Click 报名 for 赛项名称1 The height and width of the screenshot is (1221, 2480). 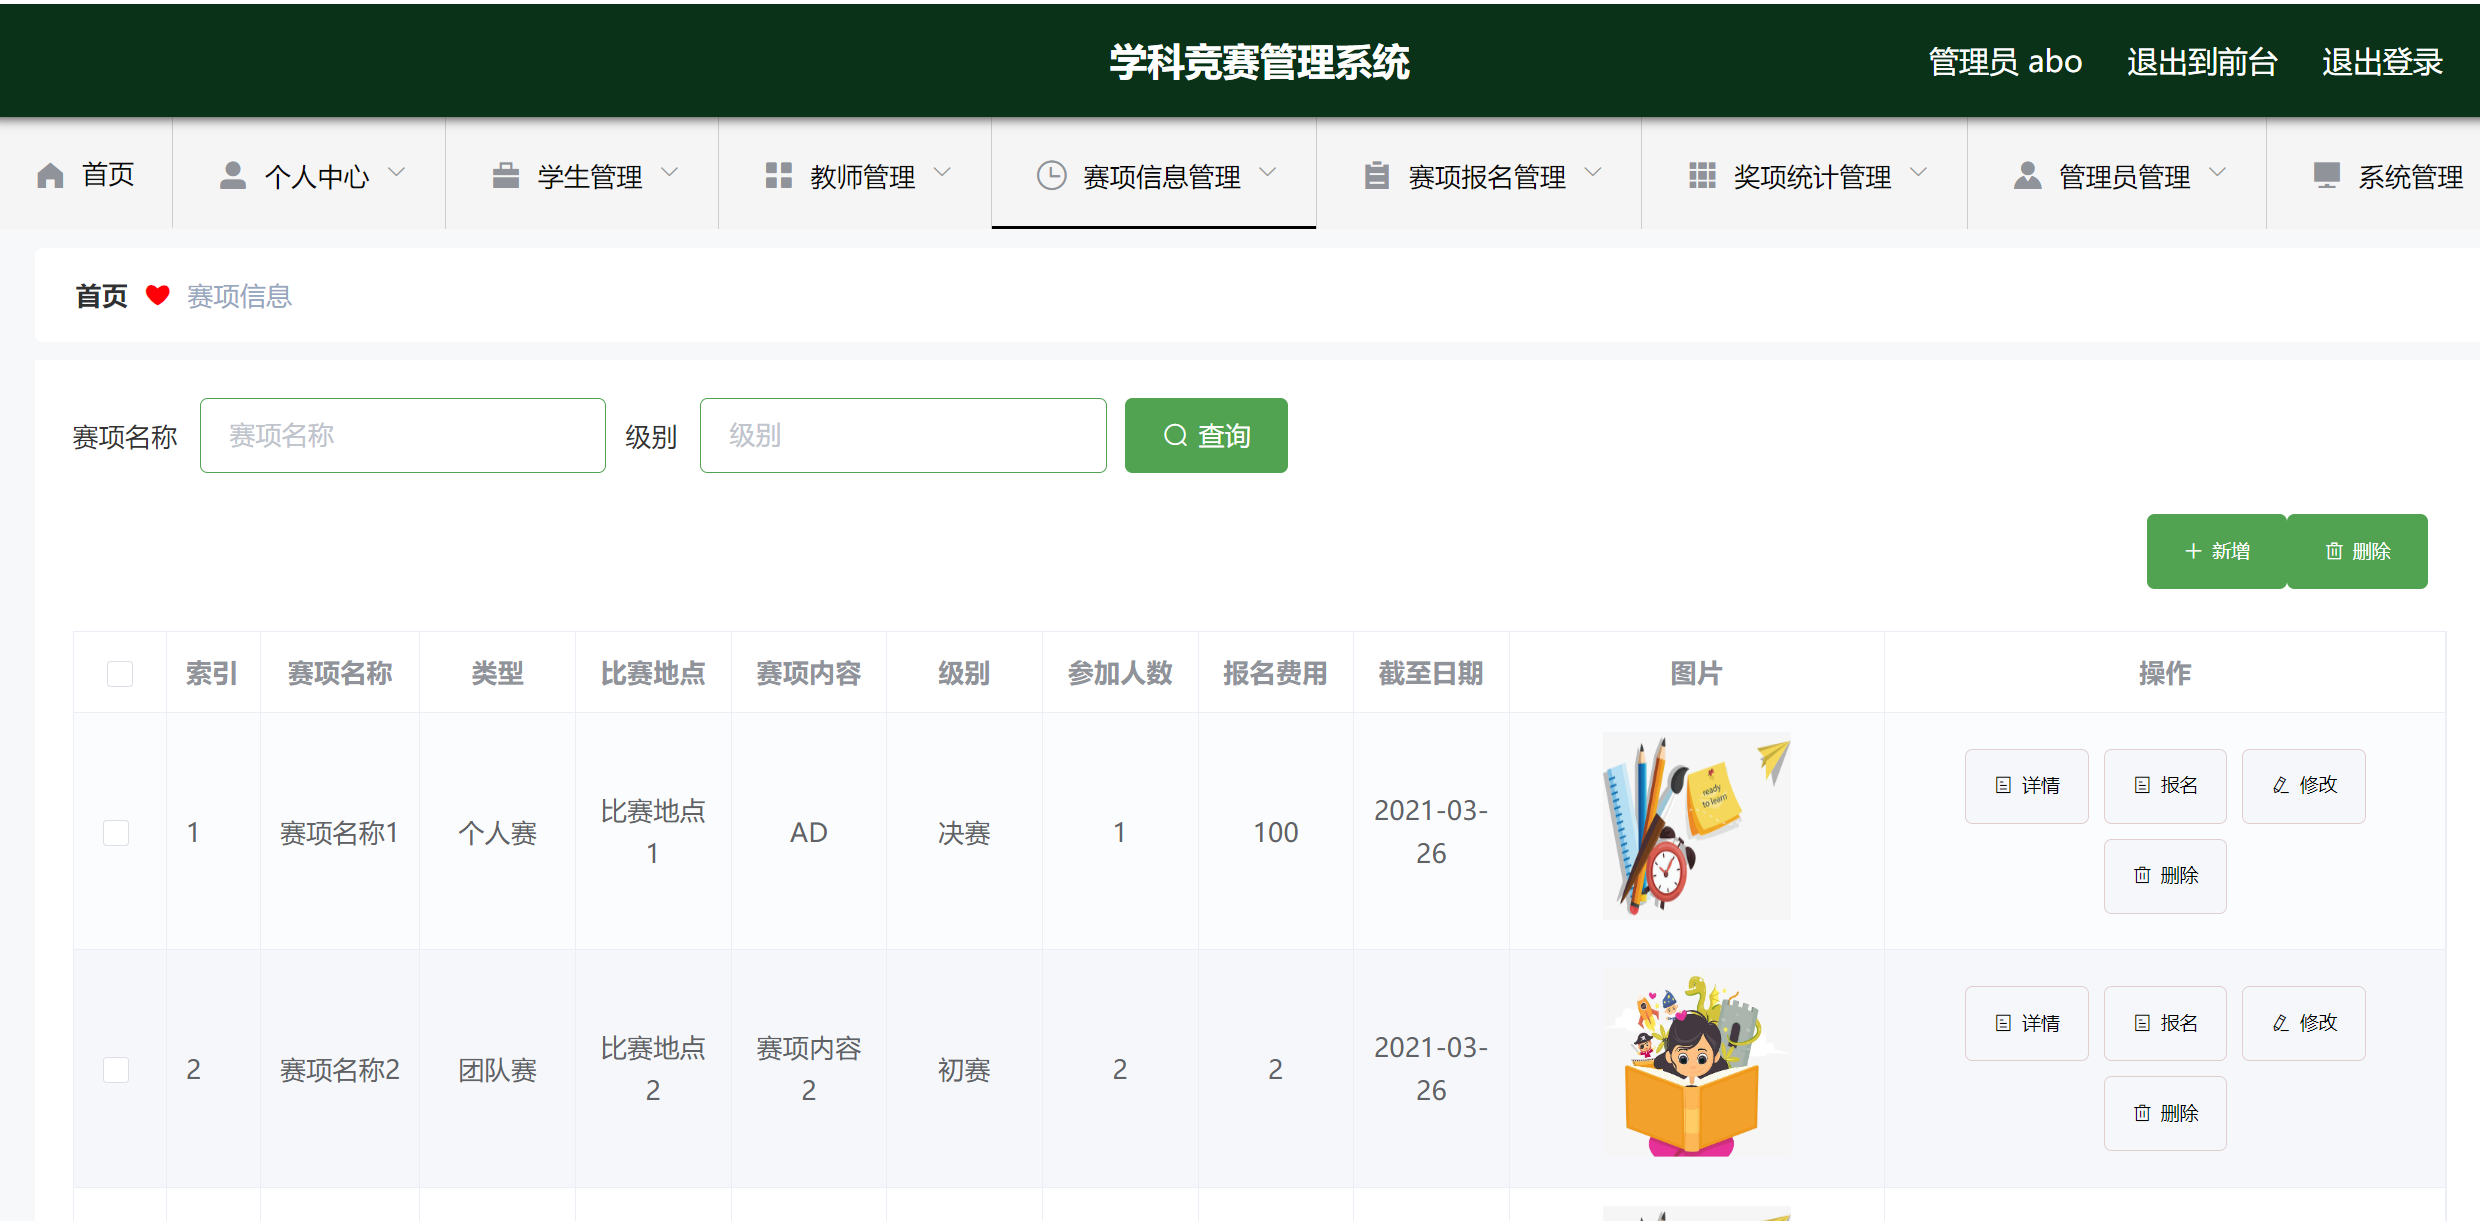pyautogui.click(x=2165, y=786)
